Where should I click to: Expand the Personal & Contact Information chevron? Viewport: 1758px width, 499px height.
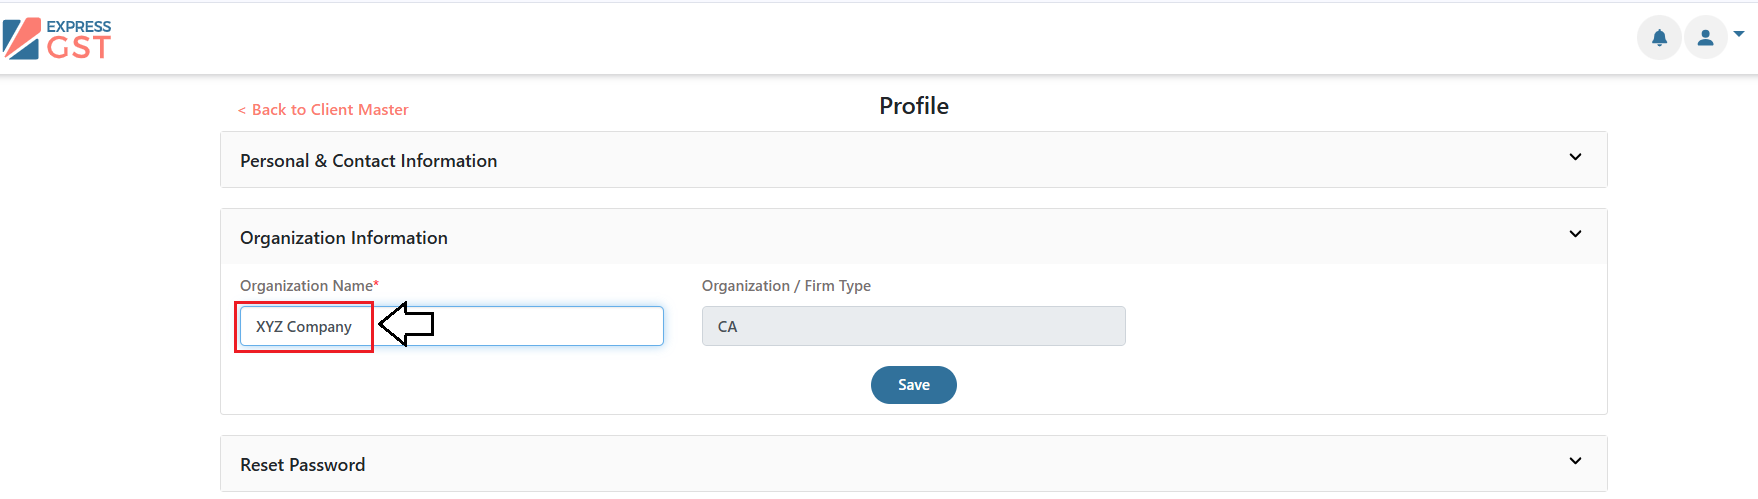1575,157
